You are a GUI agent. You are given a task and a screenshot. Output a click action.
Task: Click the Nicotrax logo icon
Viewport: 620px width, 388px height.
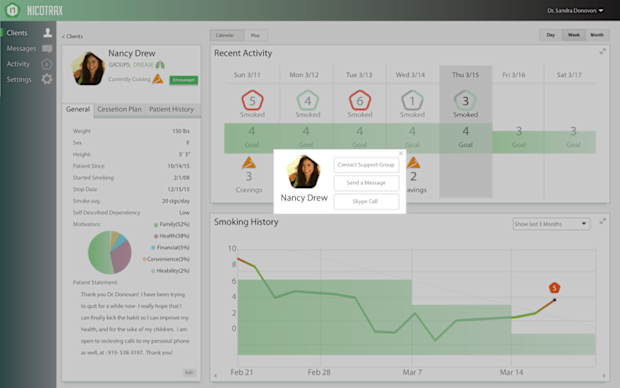click(12, 10)
